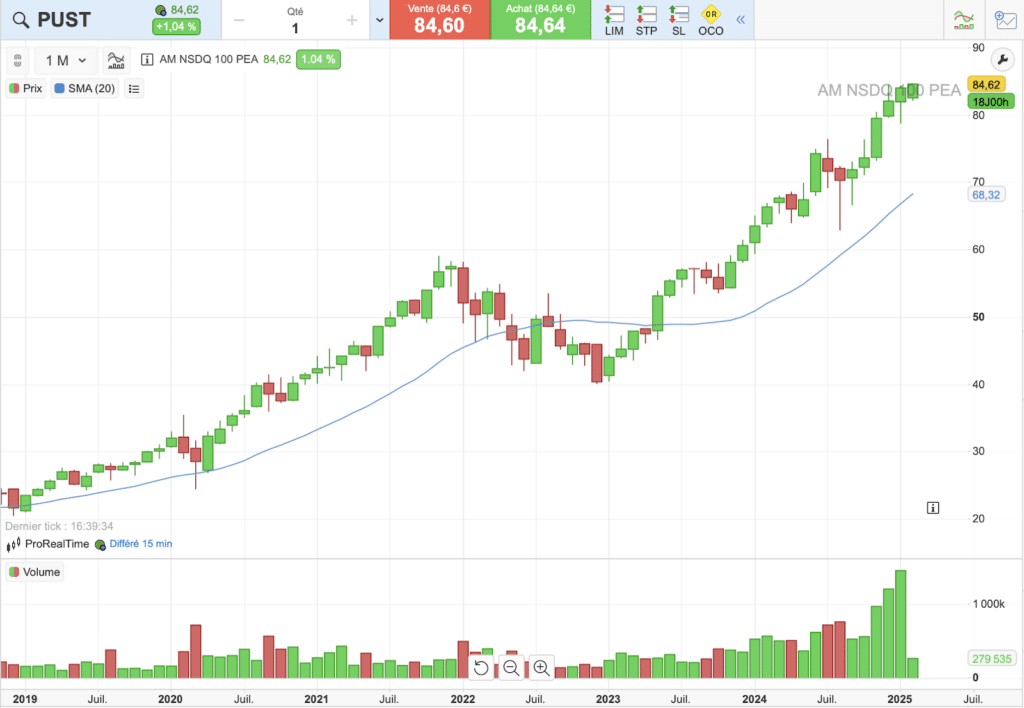1024x708 pixels.
Task: Open chart settings wrench icon
Action: tap(1002, 59)
